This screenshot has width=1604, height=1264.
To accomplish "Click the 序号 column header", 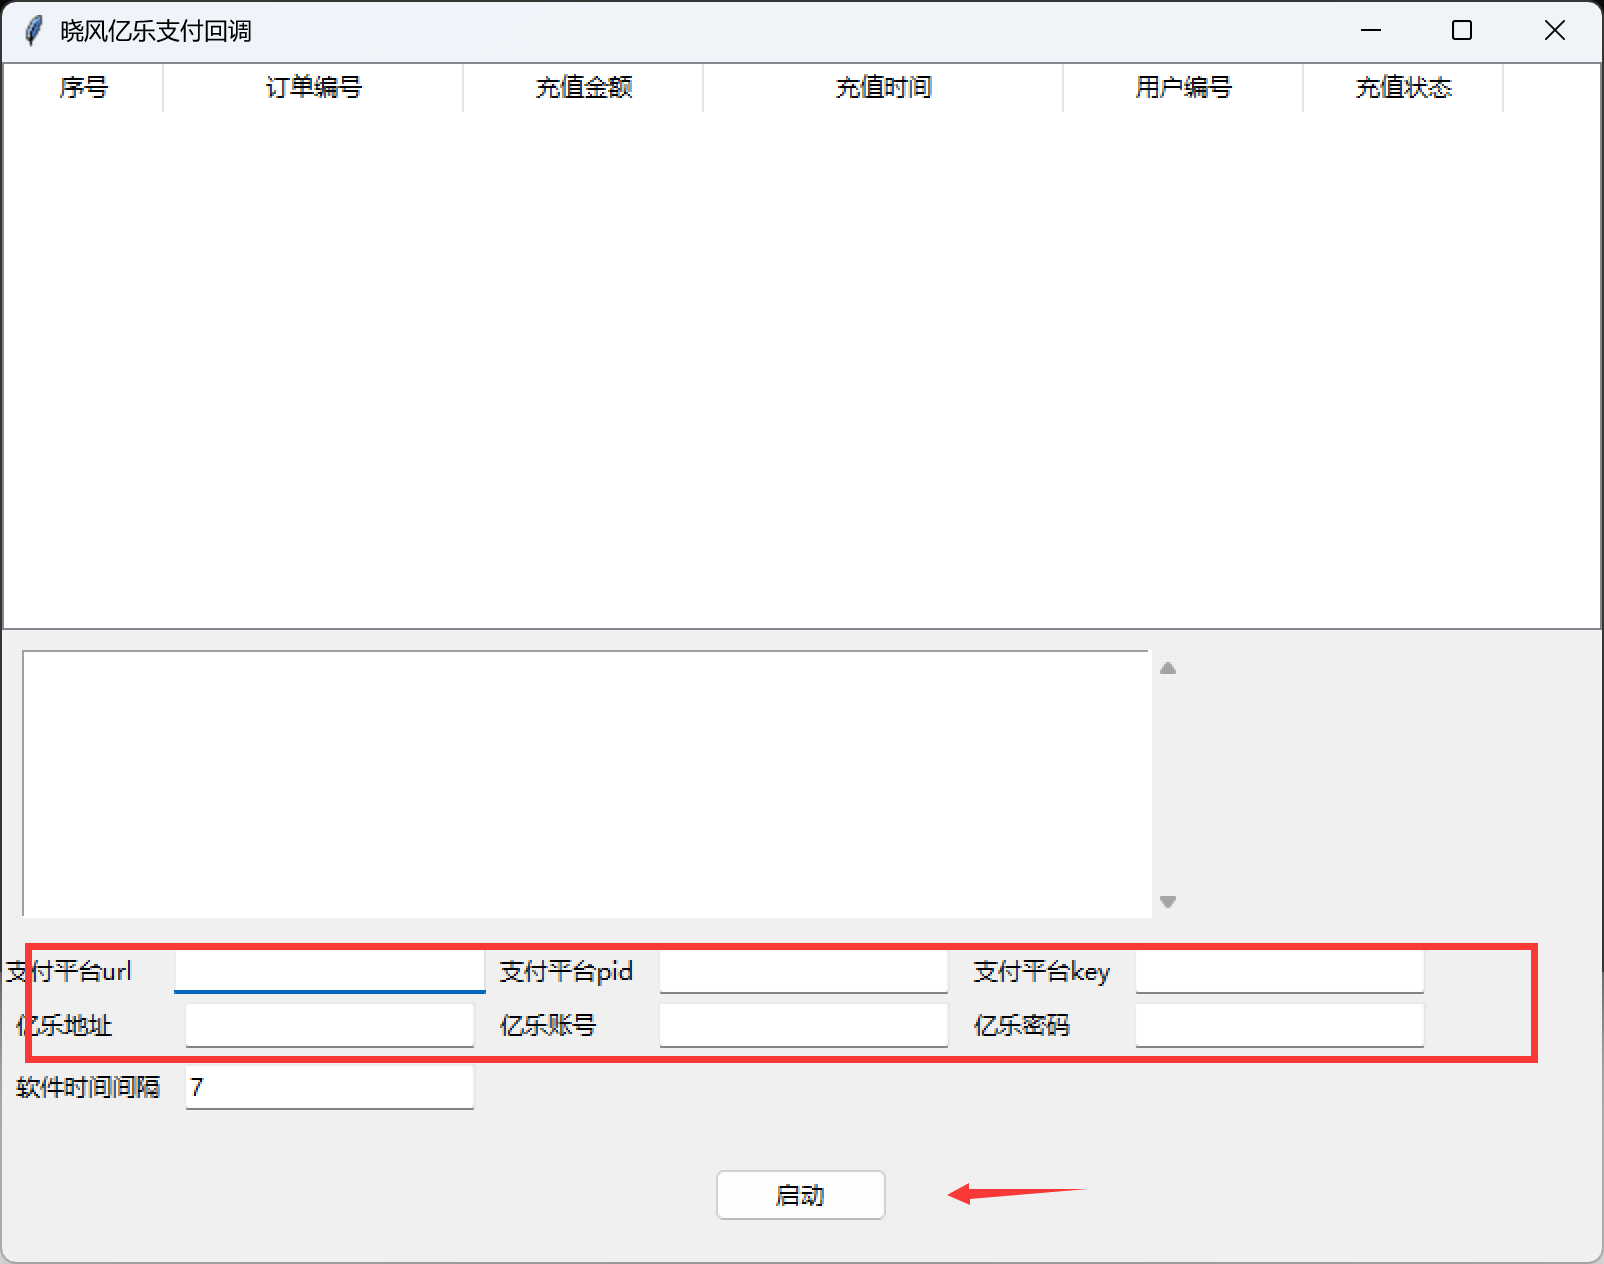I will coord(83,88).
